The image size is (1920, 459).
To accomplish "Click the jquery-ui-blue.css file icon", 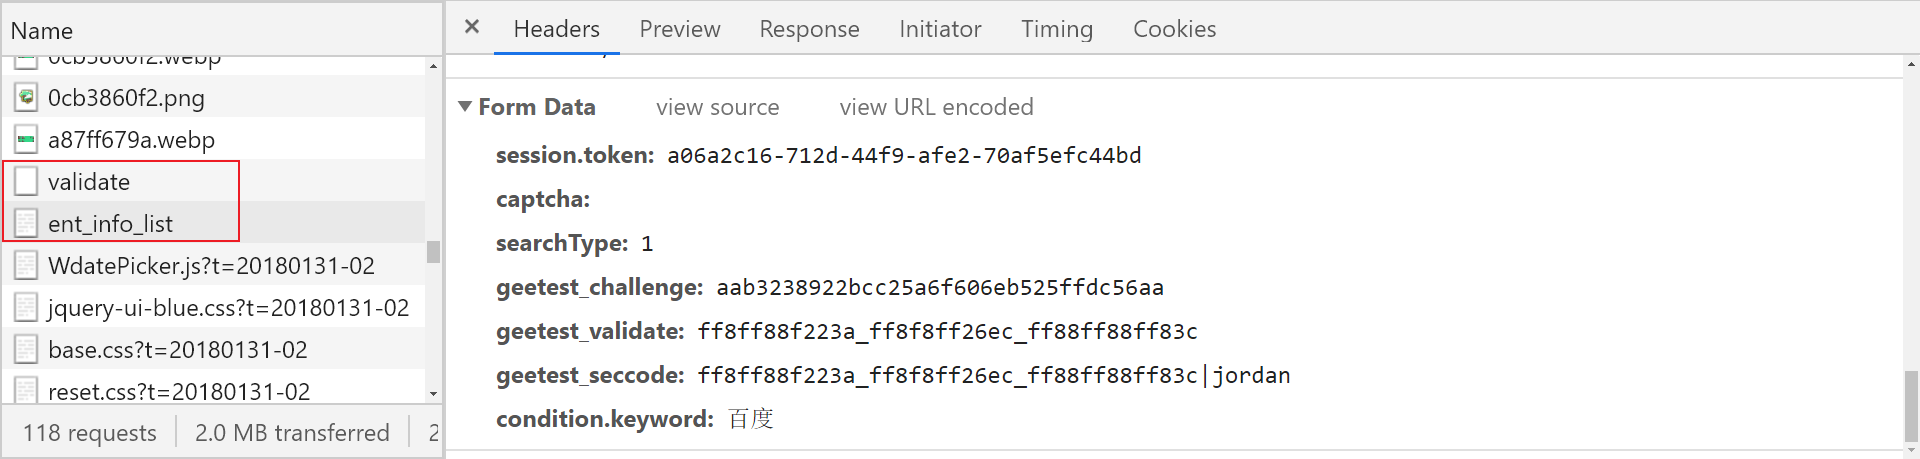I will [26, 307].
